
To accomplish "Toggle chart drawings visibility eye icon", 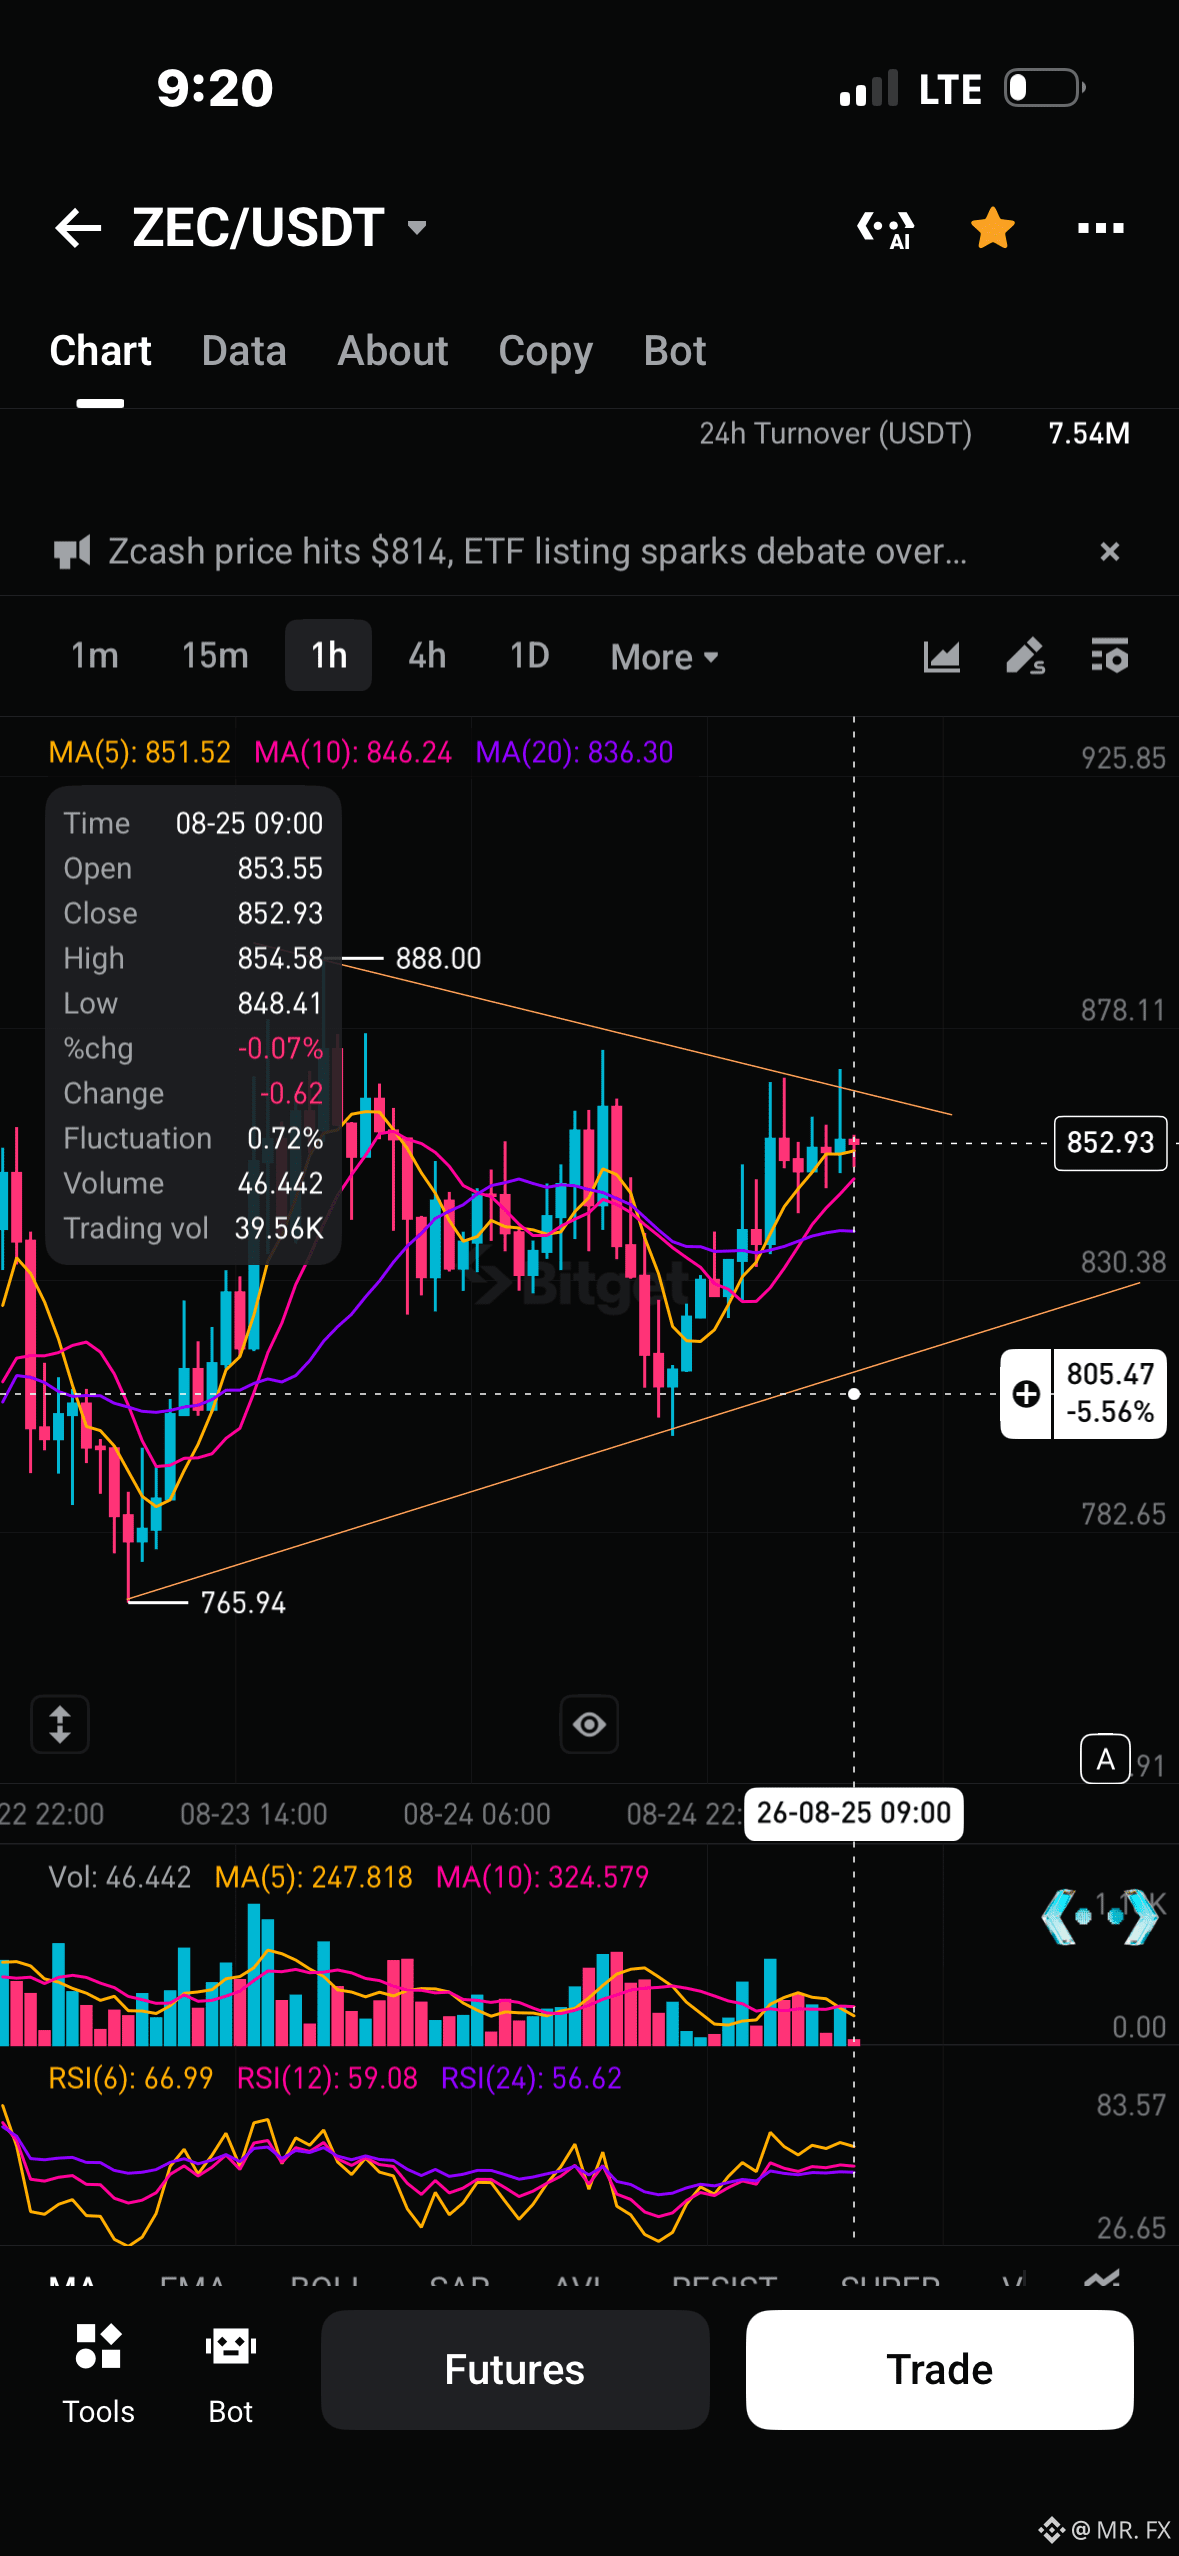I will coord(589,1724).
